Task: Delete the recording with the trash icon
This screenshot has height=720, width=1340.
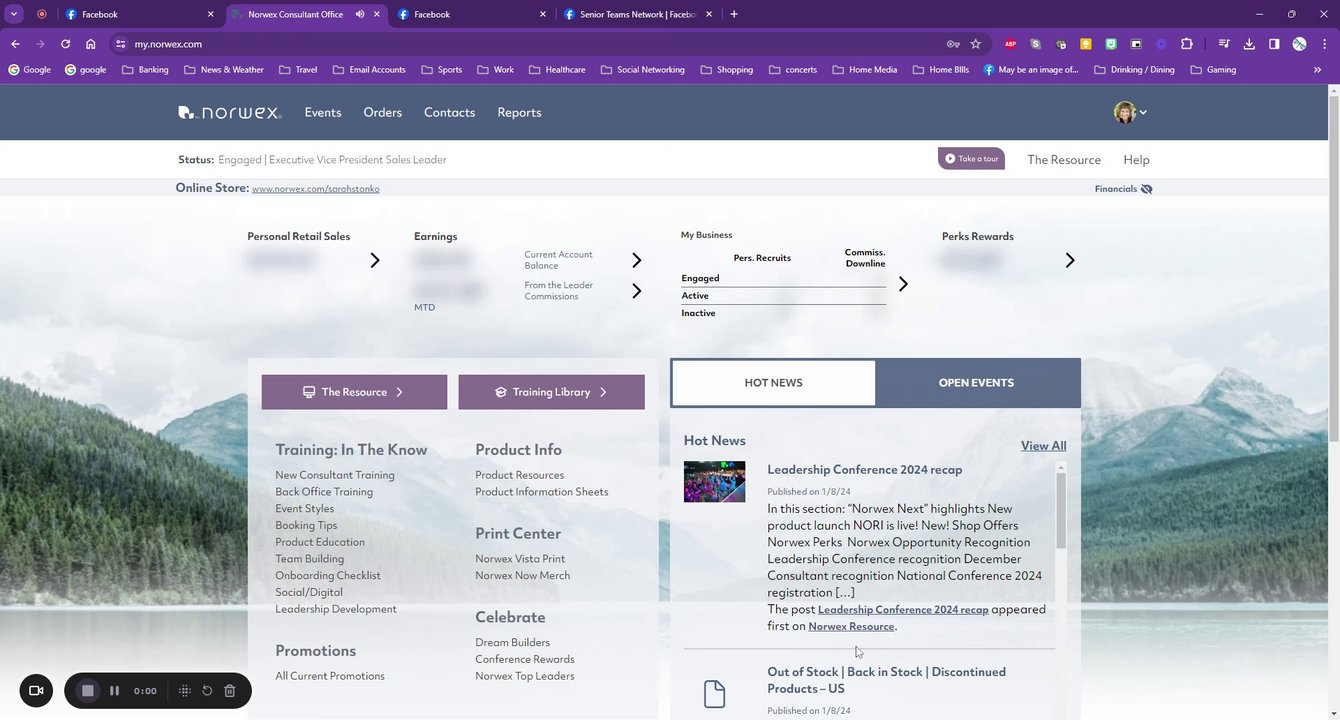Action: pyautogui.click(x=229, y=691)
